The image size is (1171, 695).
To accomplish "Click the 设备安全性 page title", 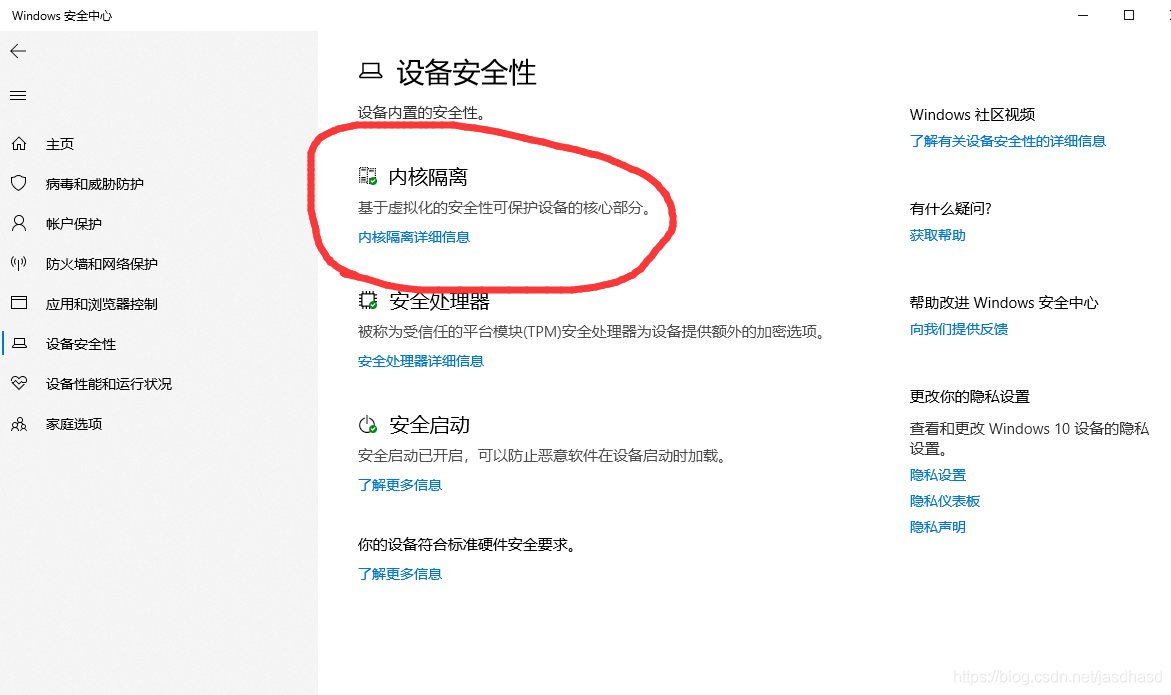I will (x=466, y=72).
